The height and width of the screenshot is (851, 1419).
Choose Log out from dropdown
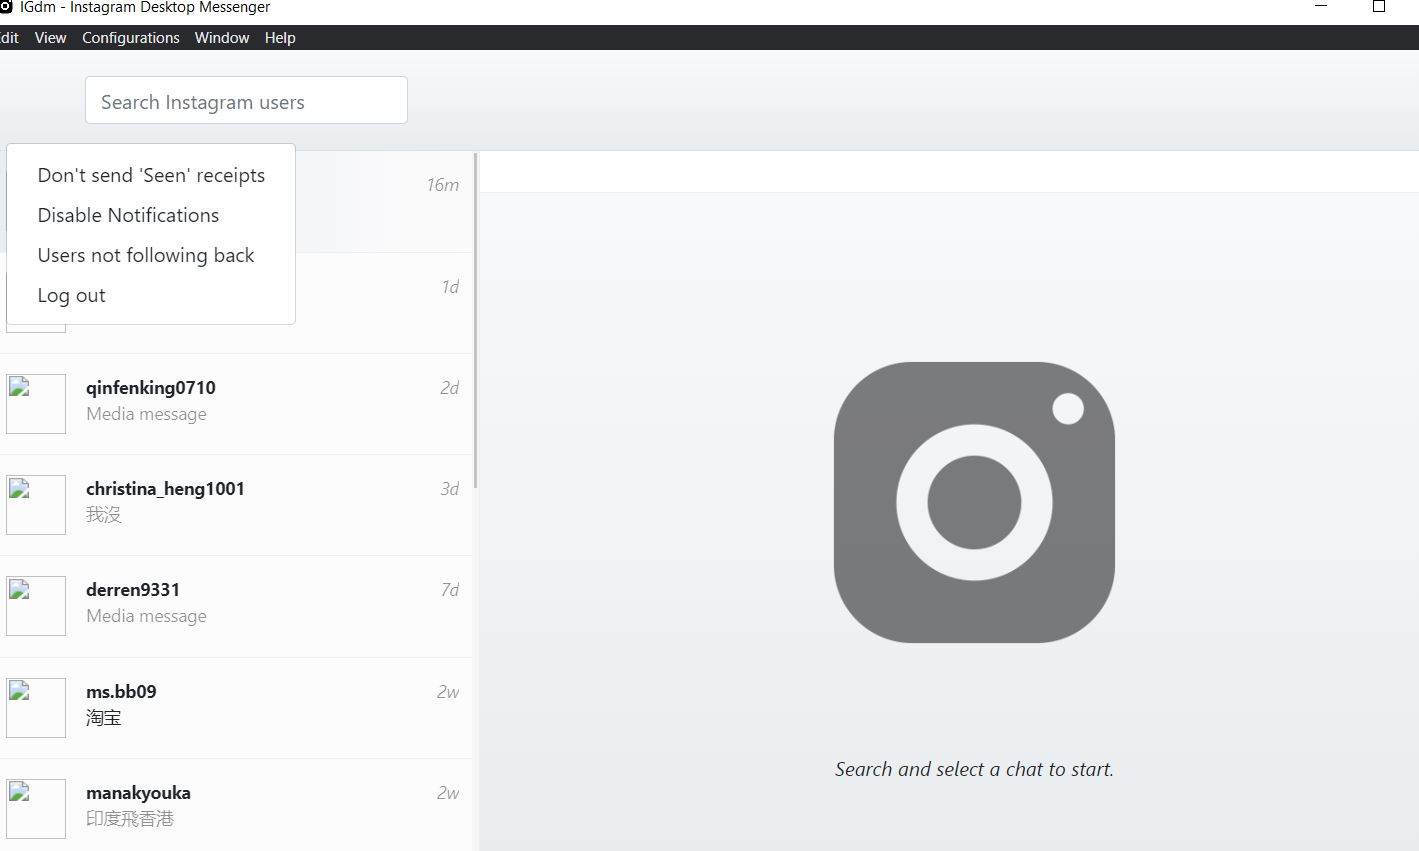(x=151, y=295)
